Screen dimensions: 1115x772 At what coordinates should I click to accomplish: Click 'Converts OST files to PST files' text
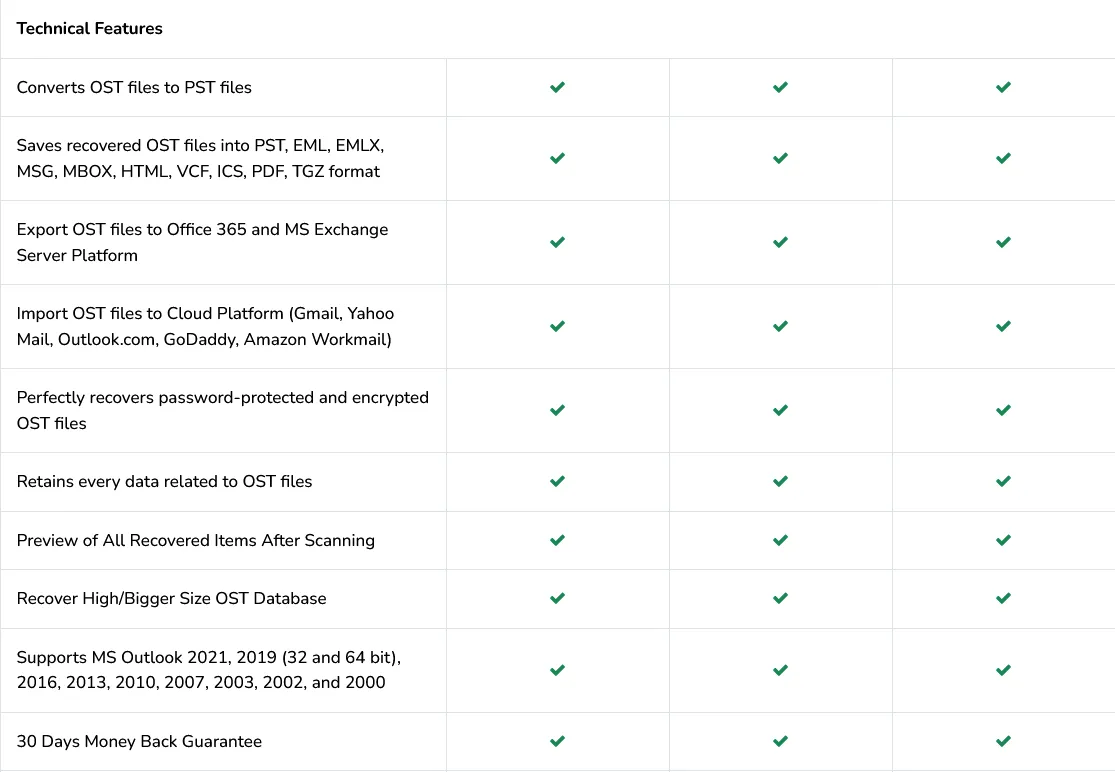(134, 87)
